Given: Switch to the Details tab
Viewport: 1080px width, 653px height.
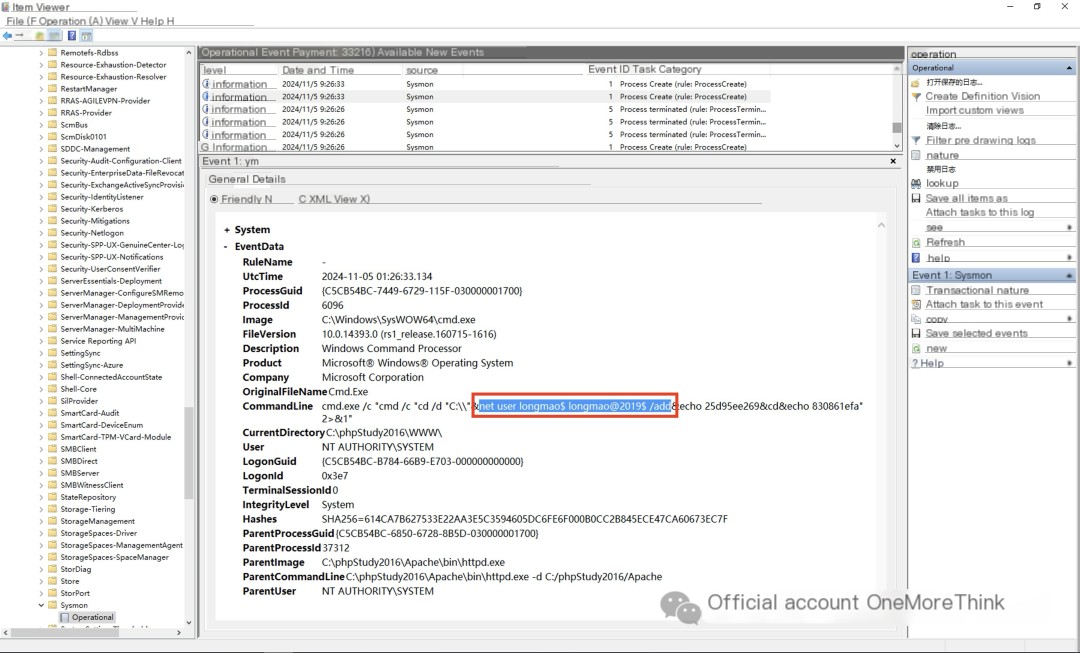Looking at the screenshot, I should [x=269, y=179].
